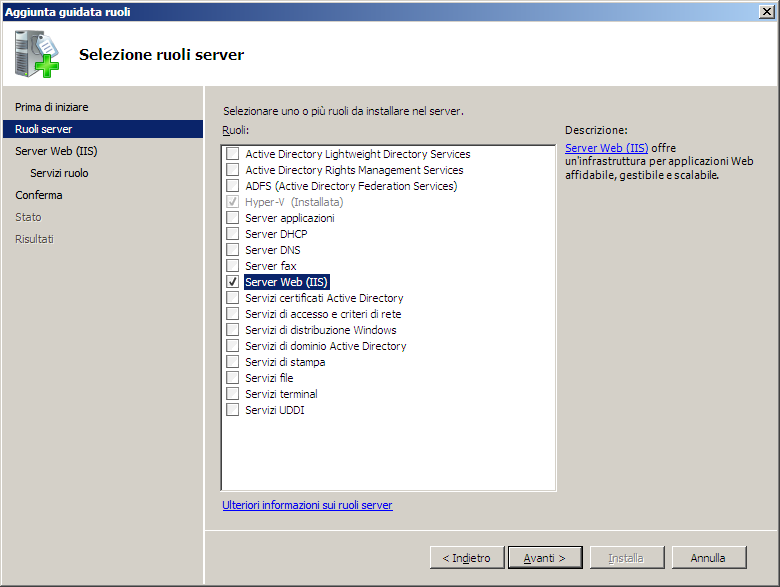This screenshot has width=780, height=587.
Task: Open Servizi ruolo sidebar step
Action: 59,173
